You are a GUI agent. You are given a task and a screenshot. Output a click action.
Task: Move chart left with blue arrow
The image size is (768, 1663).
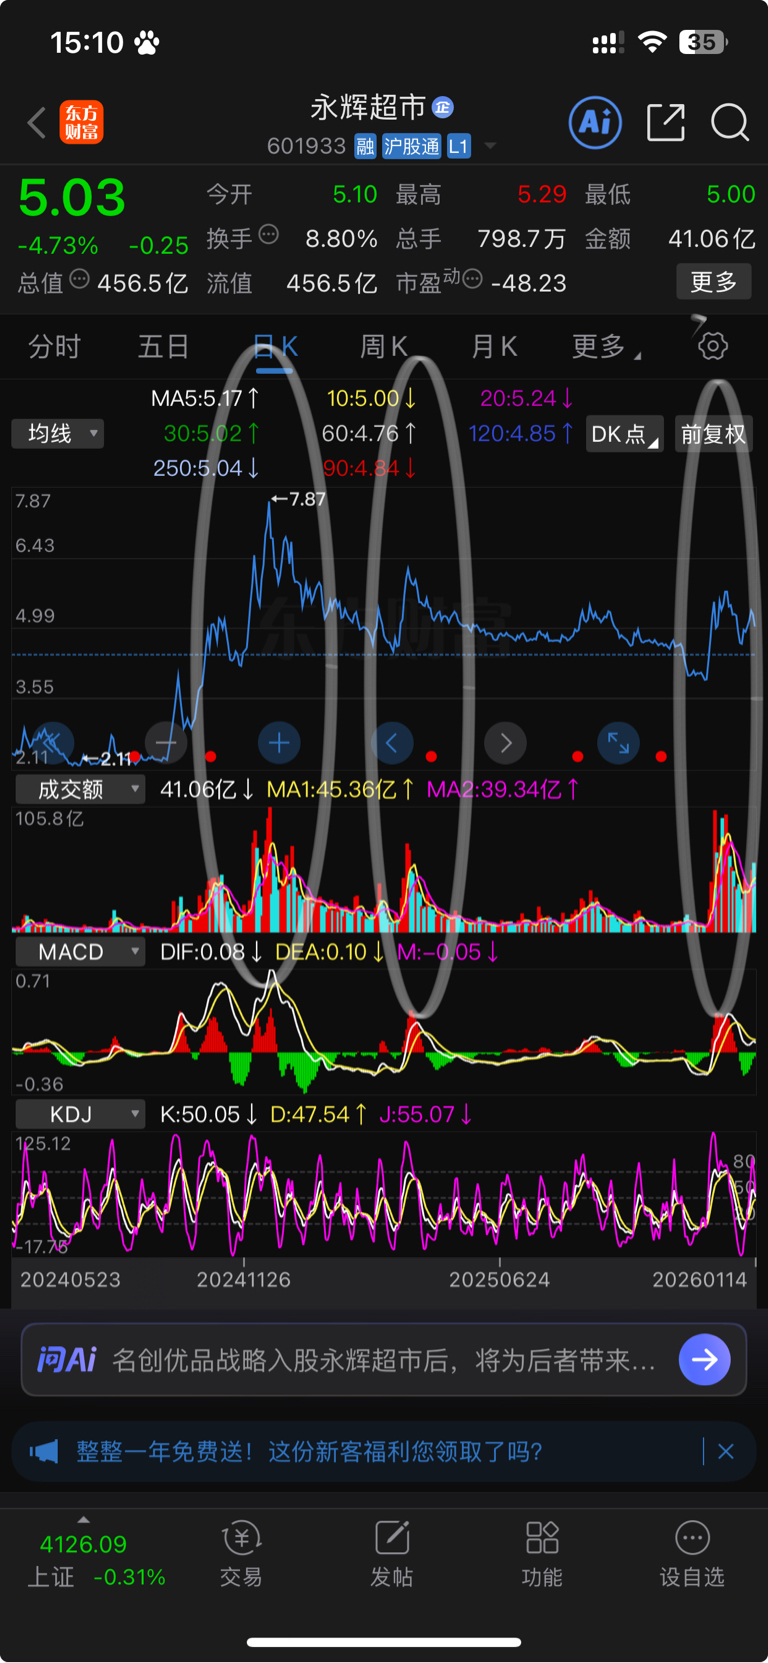pyautogui.click(x=392, y=743)
